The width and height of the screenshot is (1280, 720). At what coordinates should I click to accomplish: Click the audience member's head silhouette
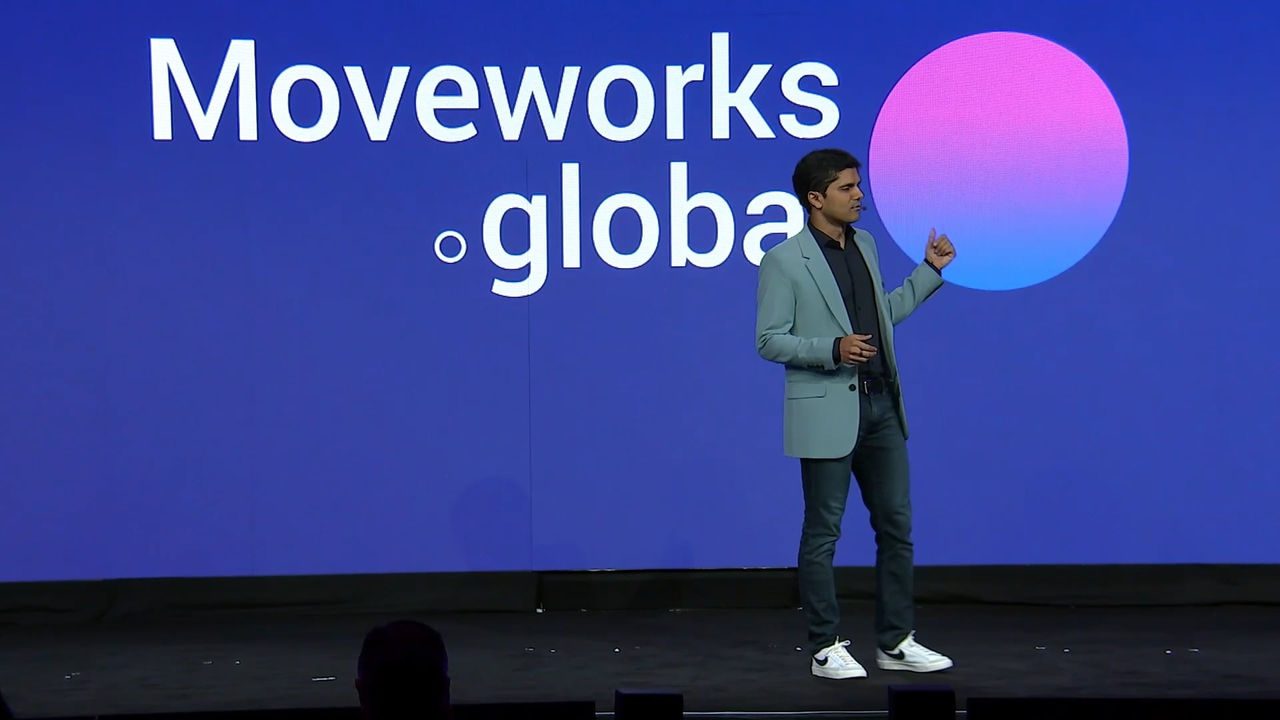402,665
